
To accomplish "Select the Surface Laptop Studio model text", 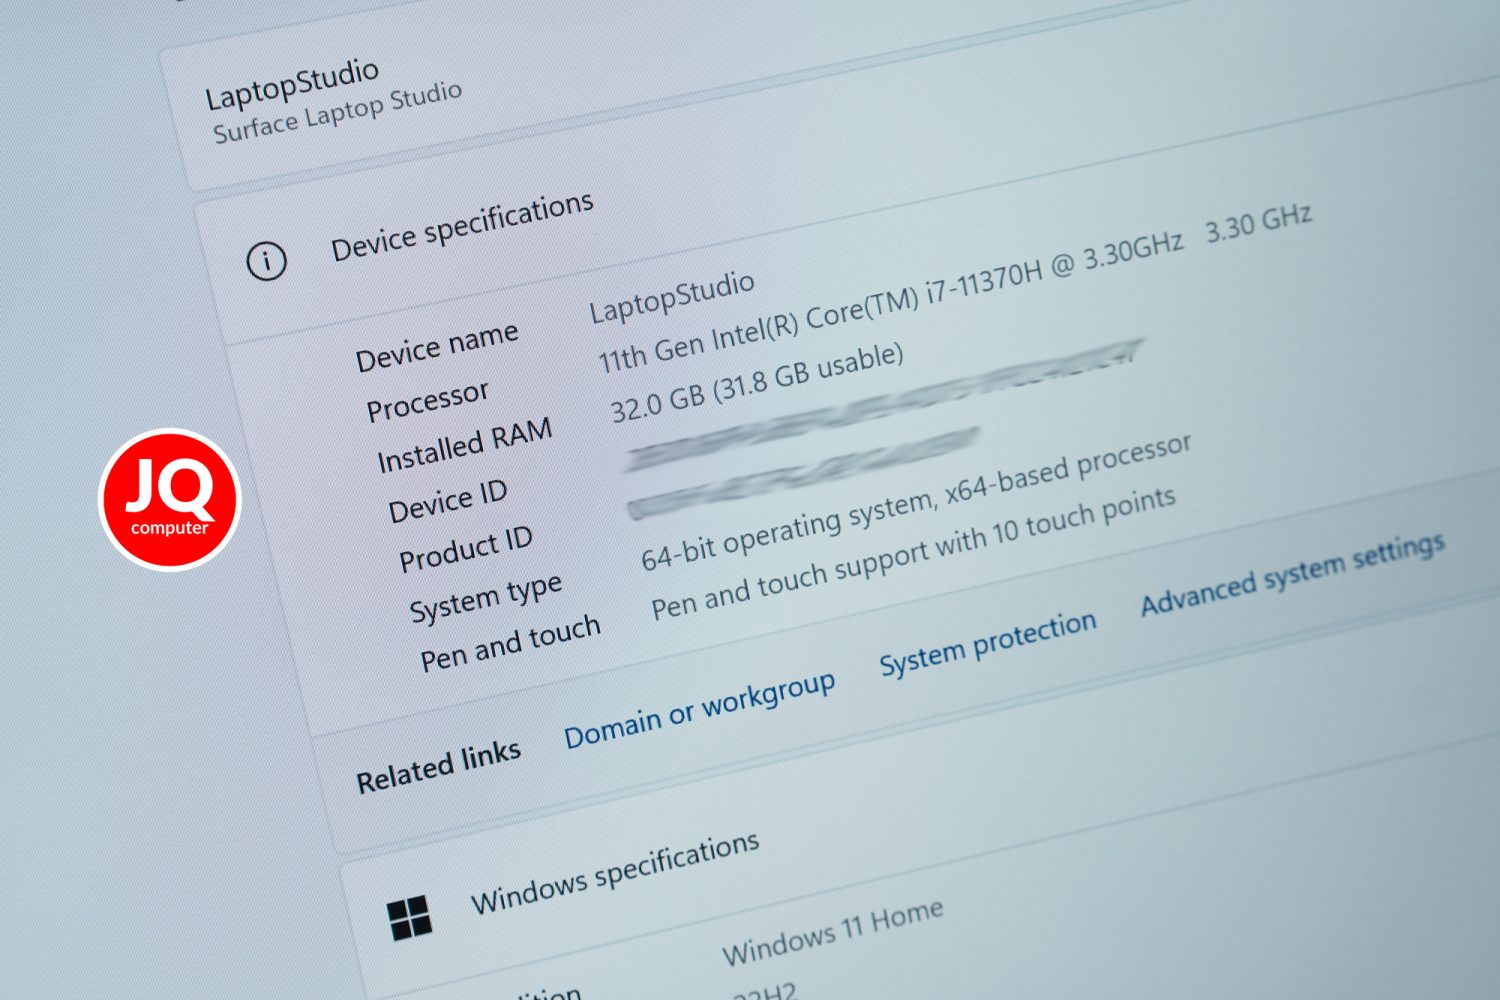I will 337,112.
